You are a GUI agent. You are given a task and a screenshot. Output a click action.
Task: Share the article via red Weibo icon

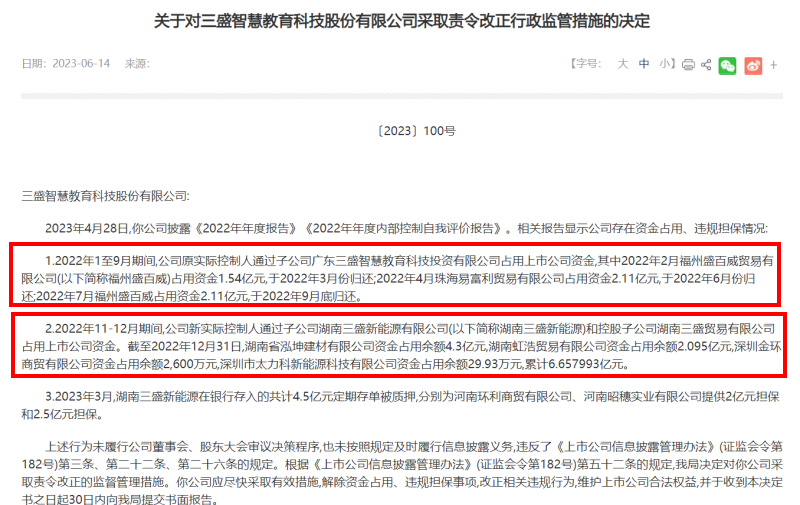click(753, 65)
